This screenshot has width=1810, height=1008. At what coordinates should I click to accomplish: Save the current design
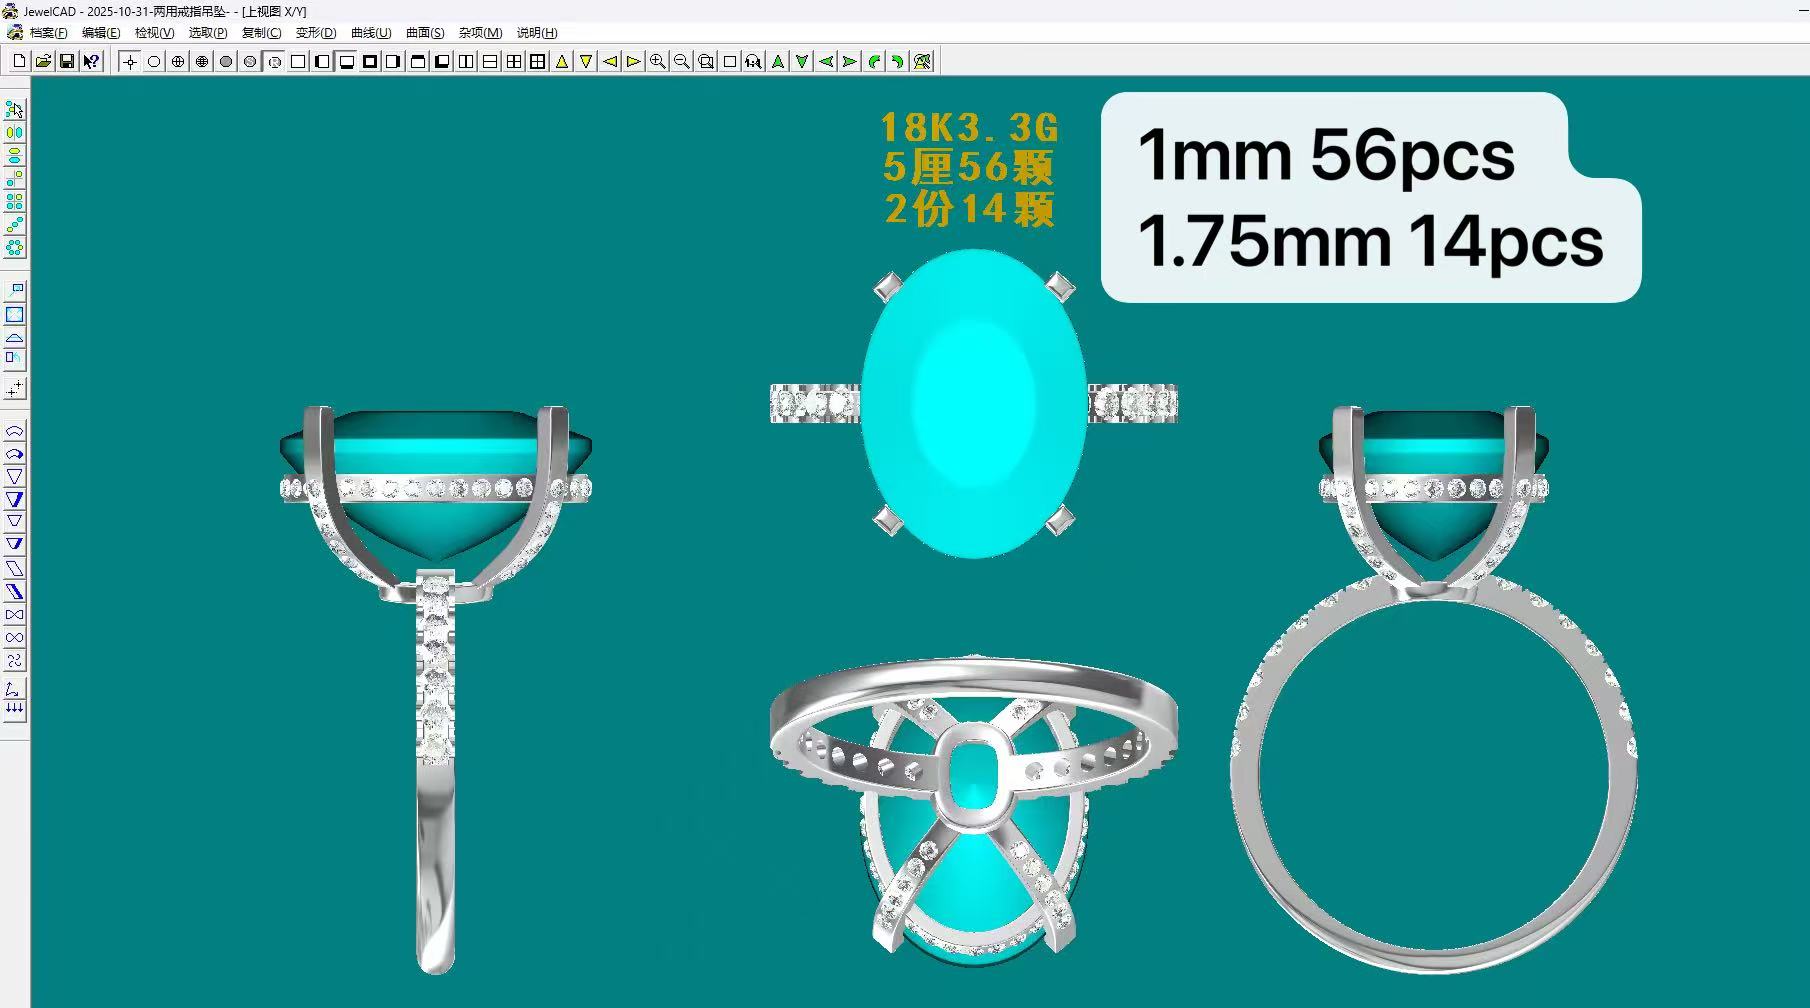click(x=68, y=61)
